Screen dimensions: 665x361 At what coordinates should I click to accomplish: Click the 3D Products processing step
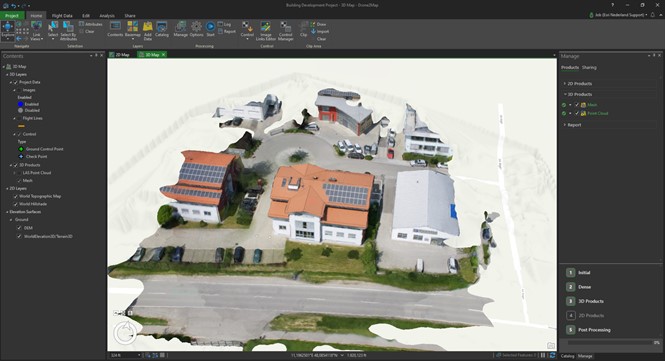585,301
